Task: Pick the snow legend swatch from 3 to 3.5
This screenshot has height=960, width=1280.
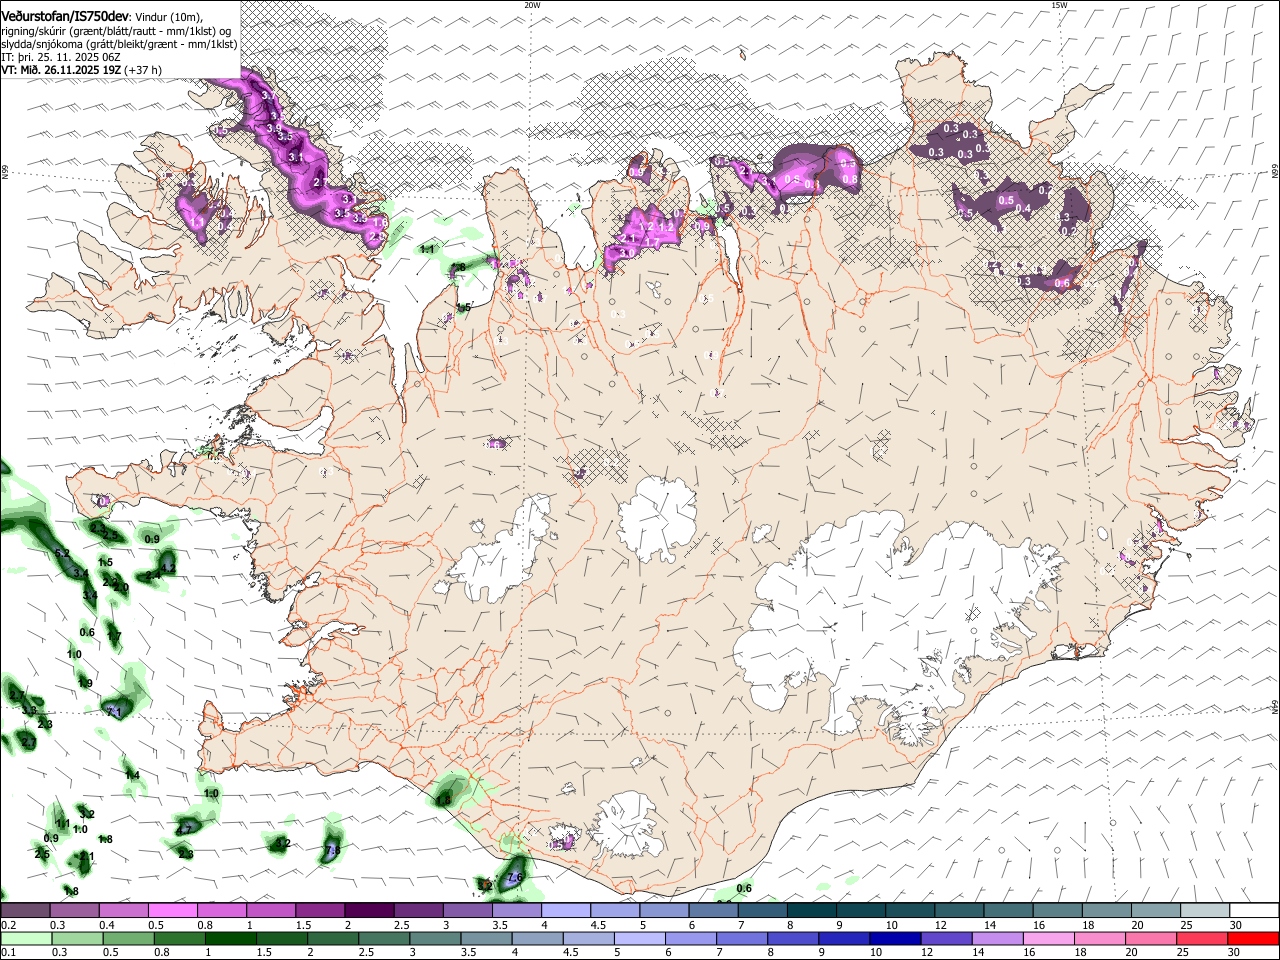Action: pyautogui.click(x=467, y=911)
